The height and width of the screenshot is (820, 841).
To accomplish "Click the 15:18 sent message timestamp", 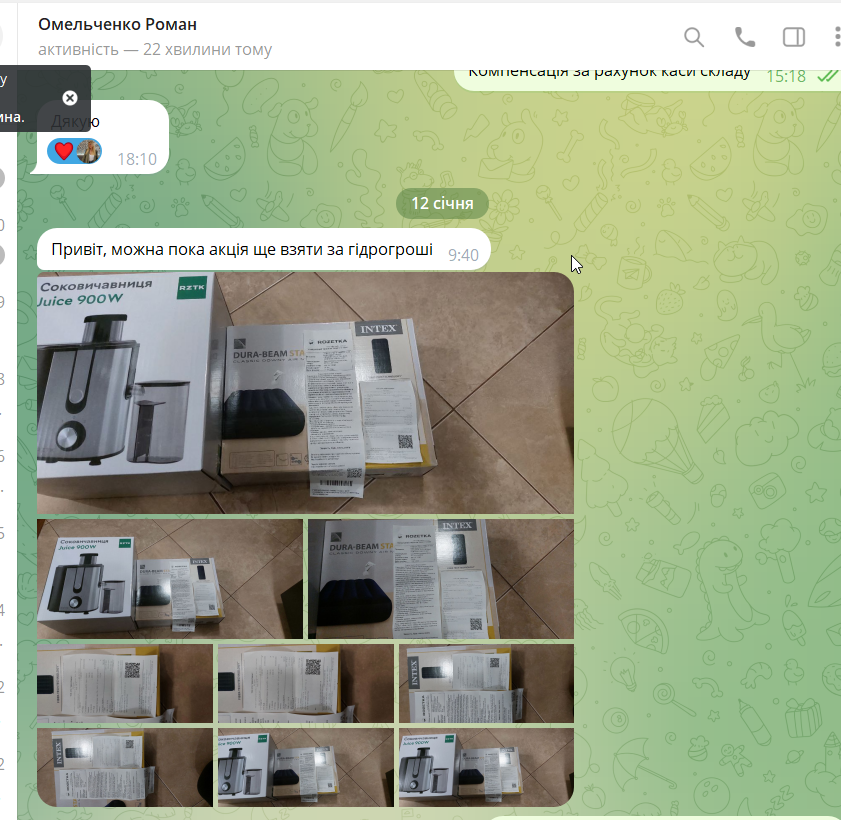I will (786, 77).
